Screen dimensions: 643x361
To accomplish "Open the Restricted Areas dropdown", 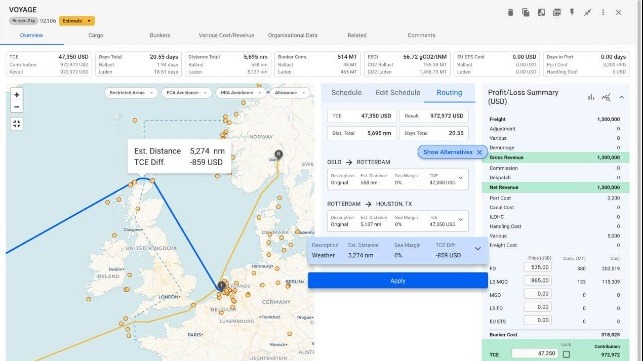I will click(131, 93).
